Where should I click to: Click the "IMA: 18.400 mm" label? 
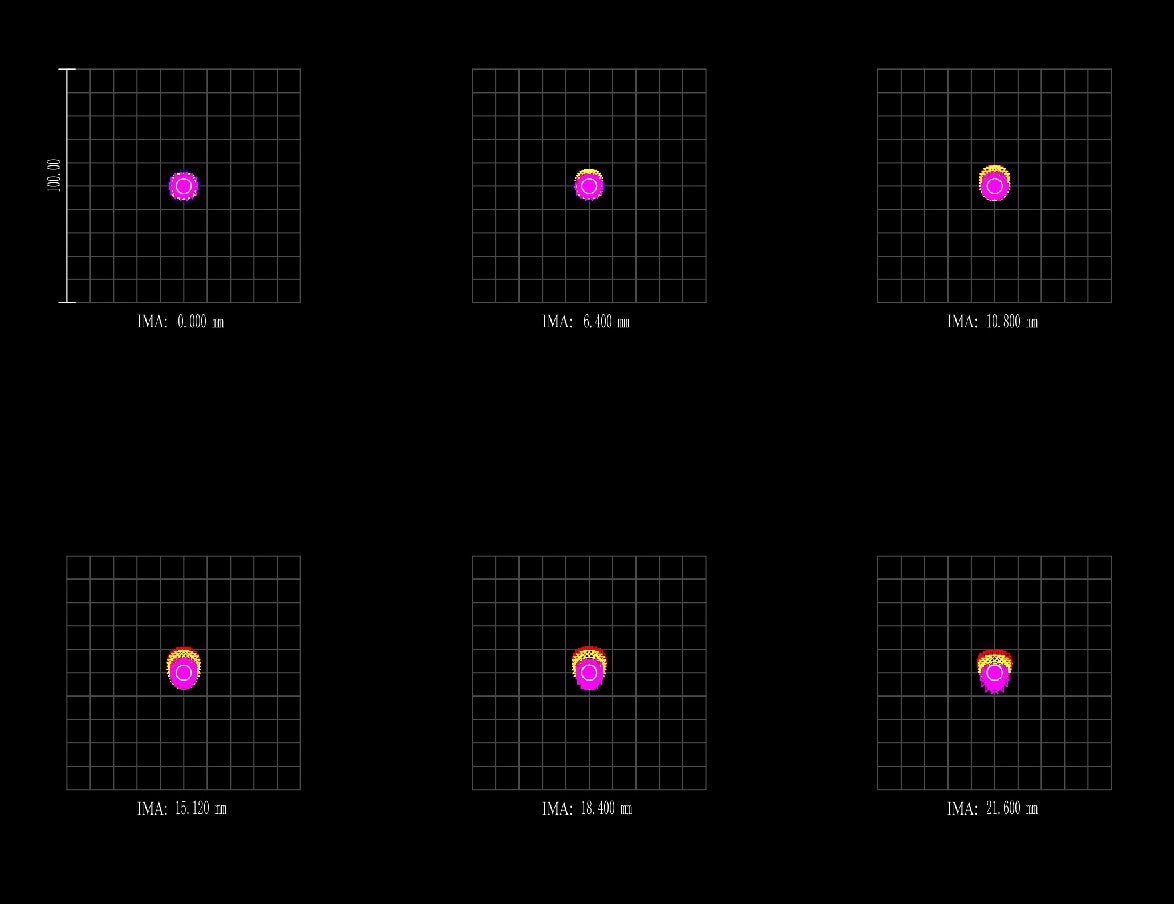586,809
